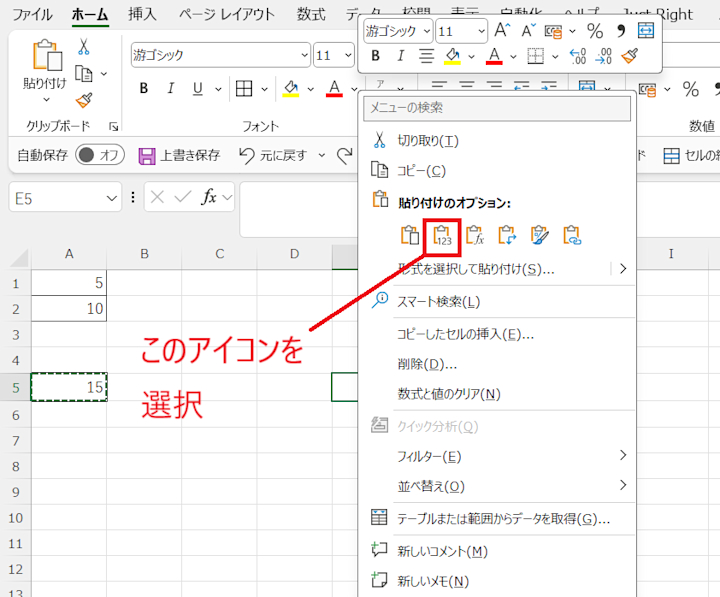The image size is (720, 597).
Task: Click the align icon in the mini toolbar
Action: pos(426,56)
